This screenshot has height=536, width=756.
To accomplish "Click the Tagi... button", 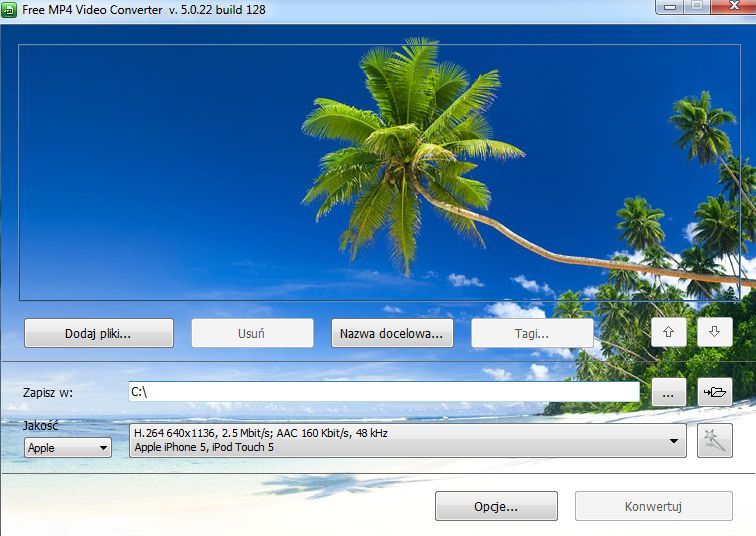I will [532, 333].
